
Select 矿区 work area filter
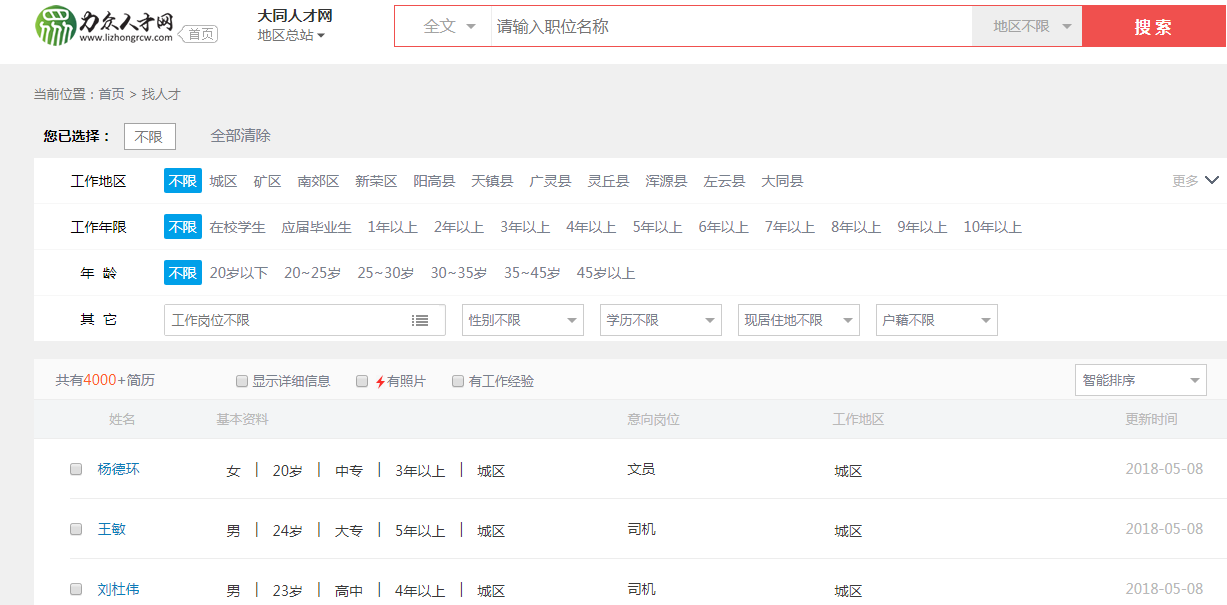pos(267,181)
